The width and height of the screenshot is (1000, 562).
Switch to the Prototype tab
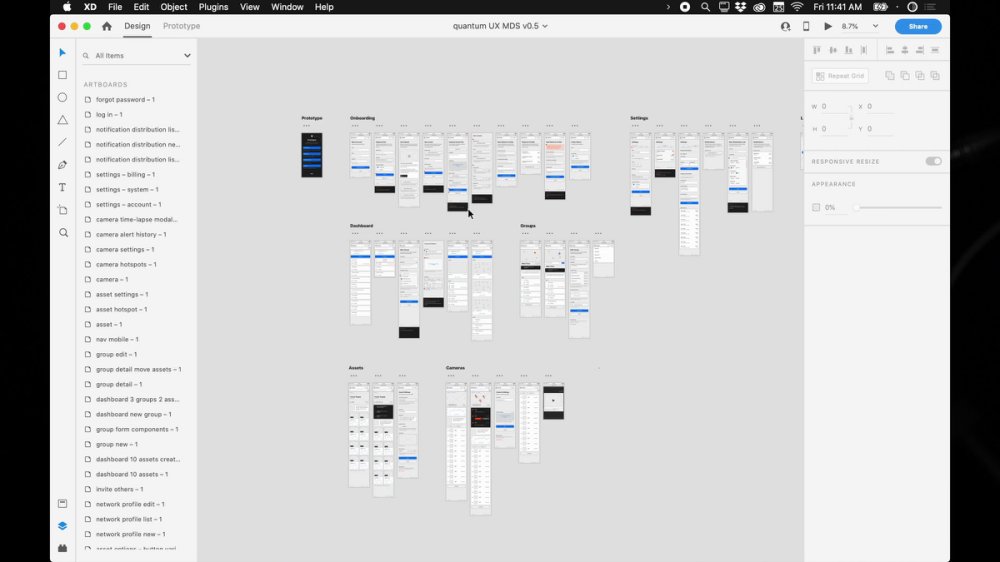[181, 26]
